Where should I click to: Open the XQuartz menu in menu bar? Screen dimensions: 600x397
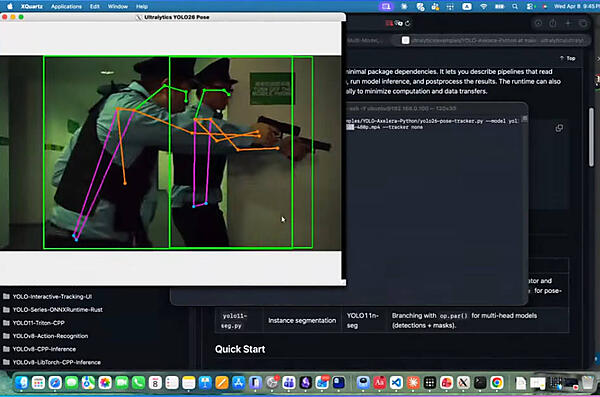[x=32, y=7]
